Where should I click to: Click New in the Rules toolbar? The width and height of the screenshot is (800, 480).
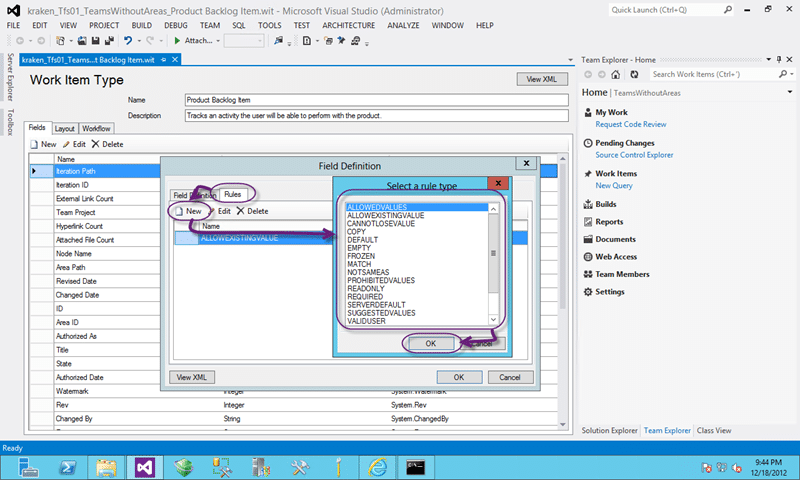(189, 211)
